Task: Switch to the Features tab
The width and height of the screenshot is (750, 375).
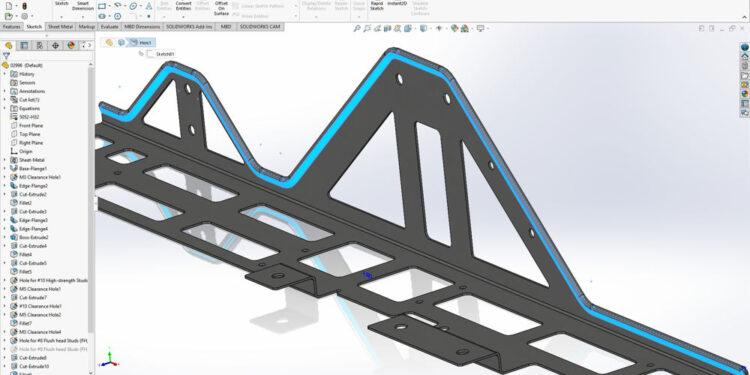Action: (x=11, y=27)
